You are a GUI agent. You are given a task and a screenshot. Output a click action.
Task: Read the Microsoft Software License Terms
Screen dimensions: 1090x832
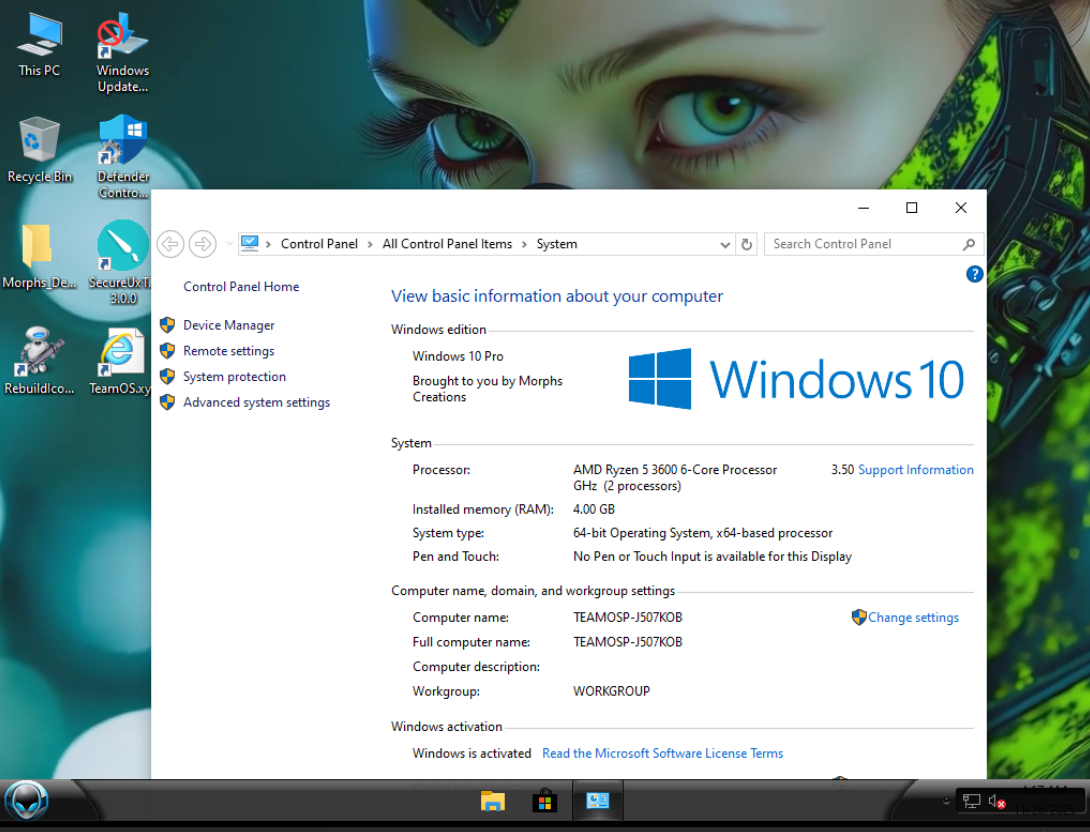point(662,753)
